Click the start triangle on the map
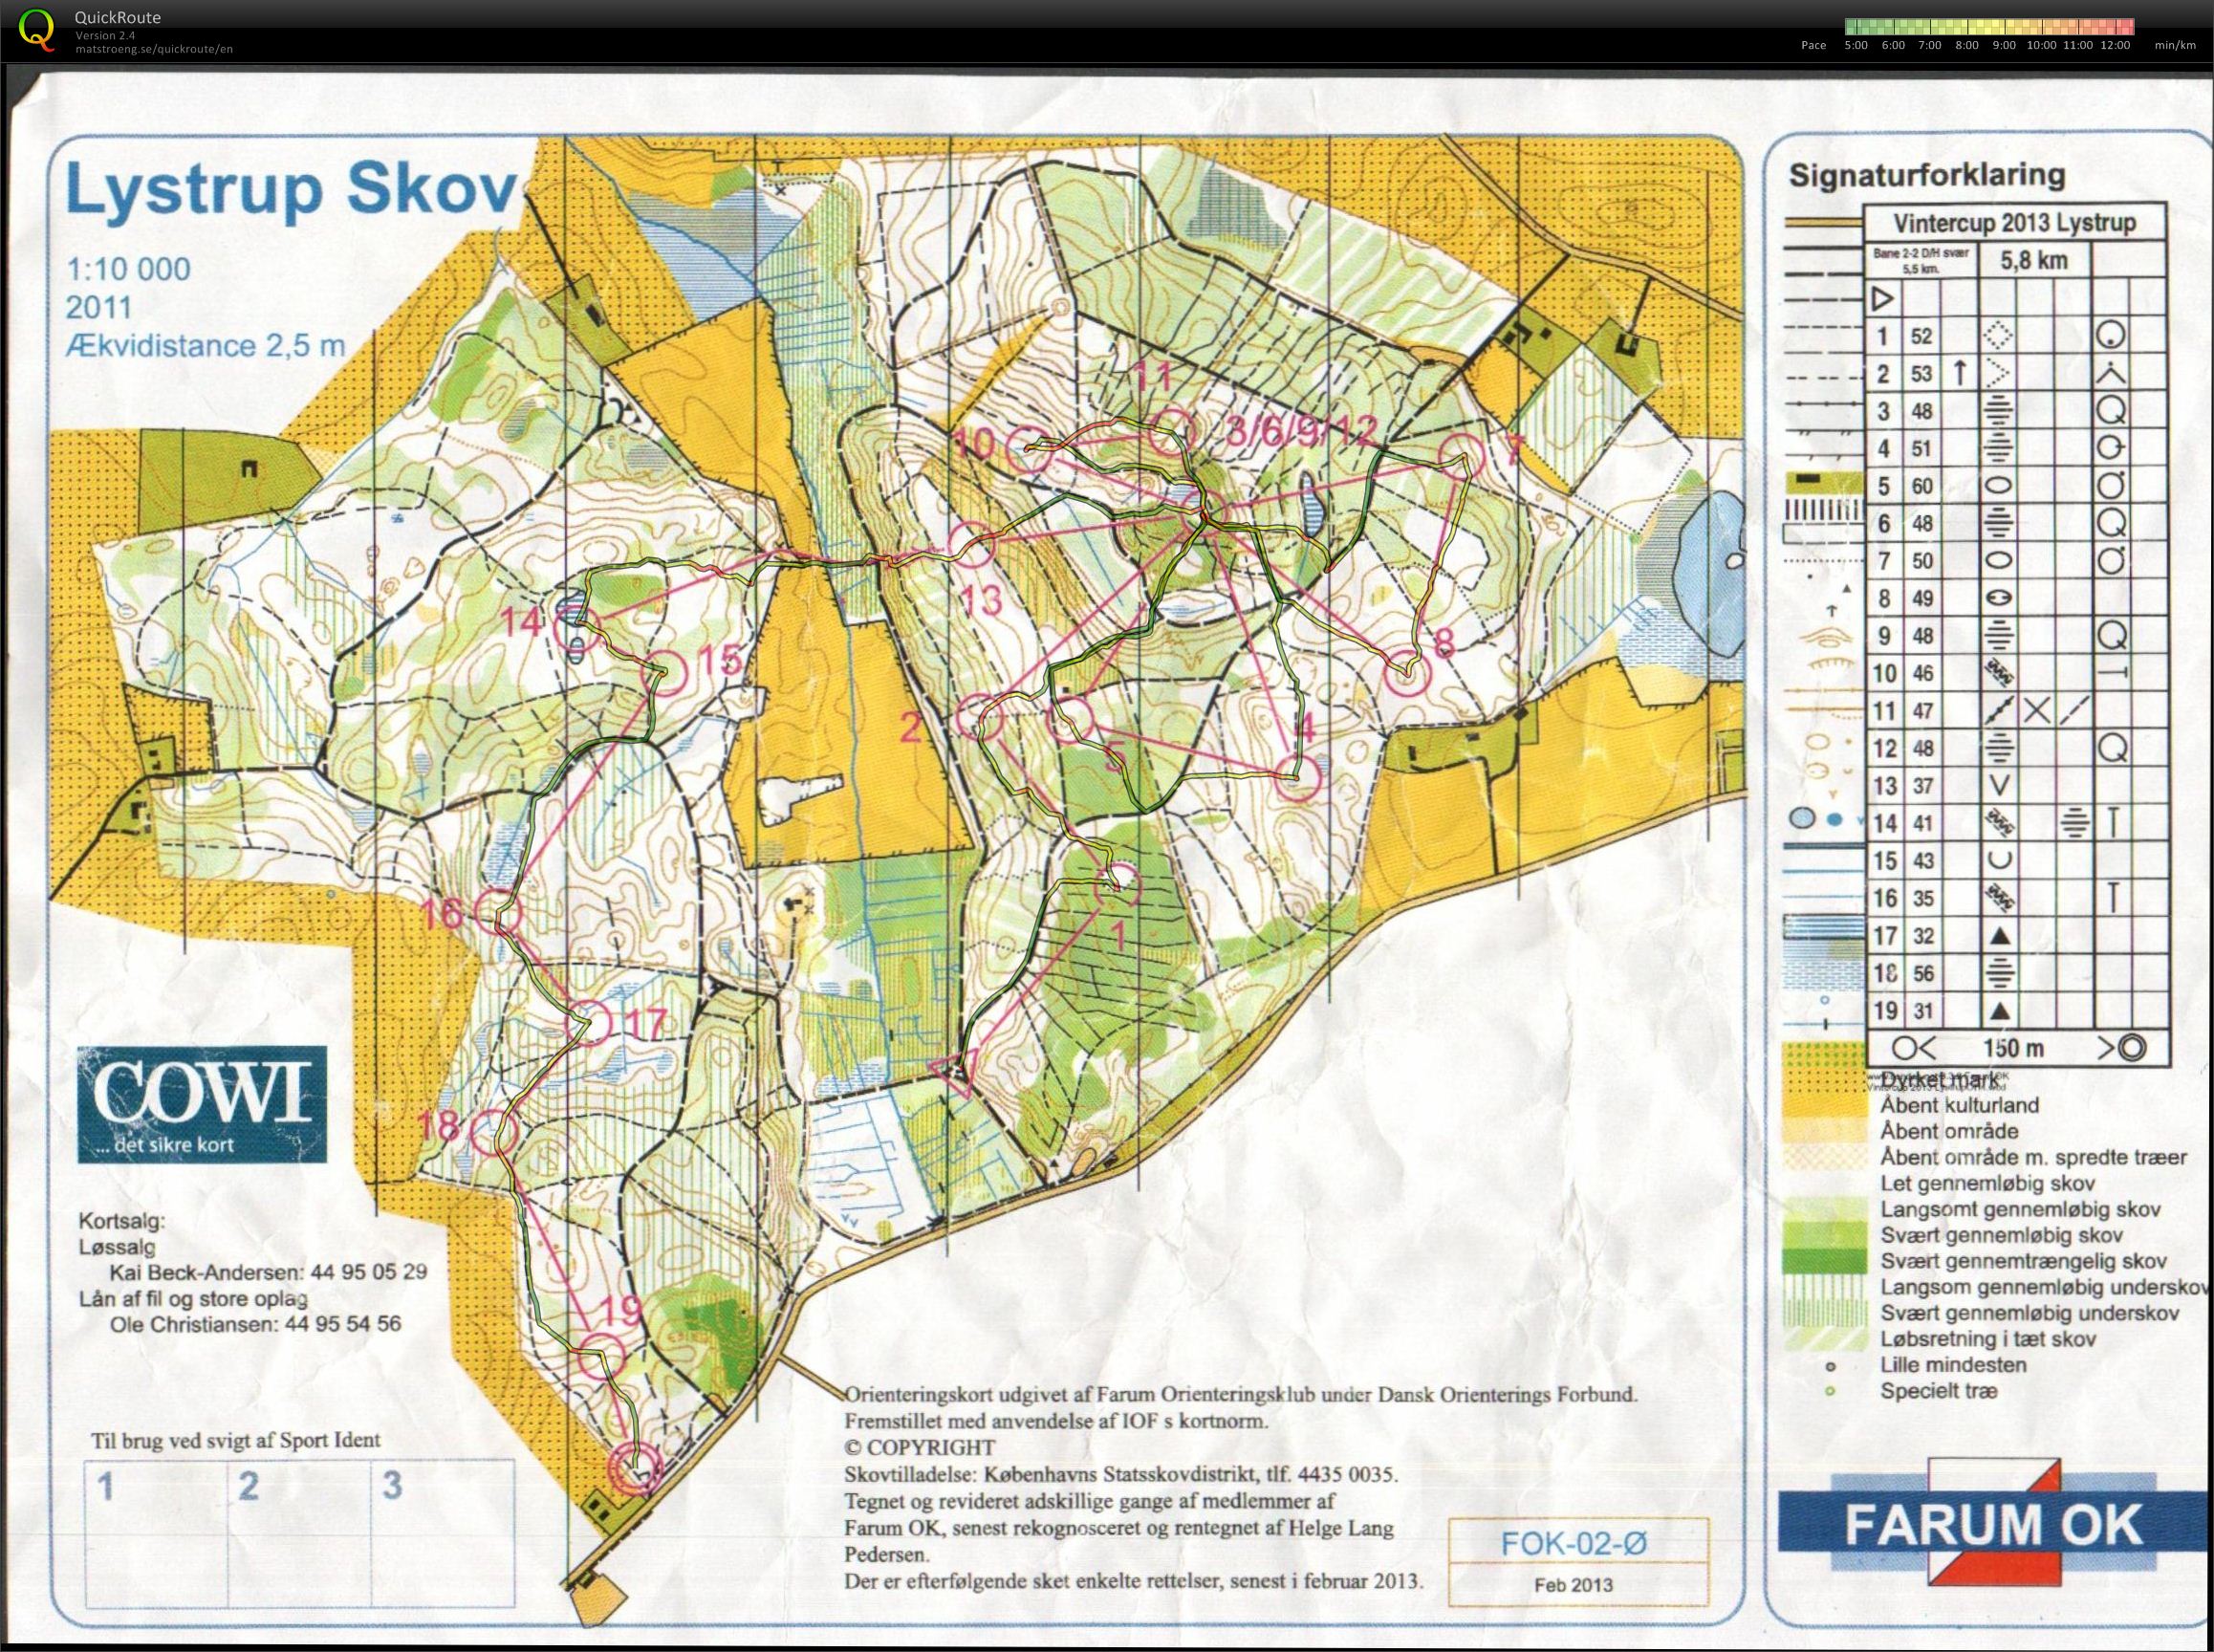Image resolution: width=2214 pixels, height=1652 pixels. point(954,1073)
